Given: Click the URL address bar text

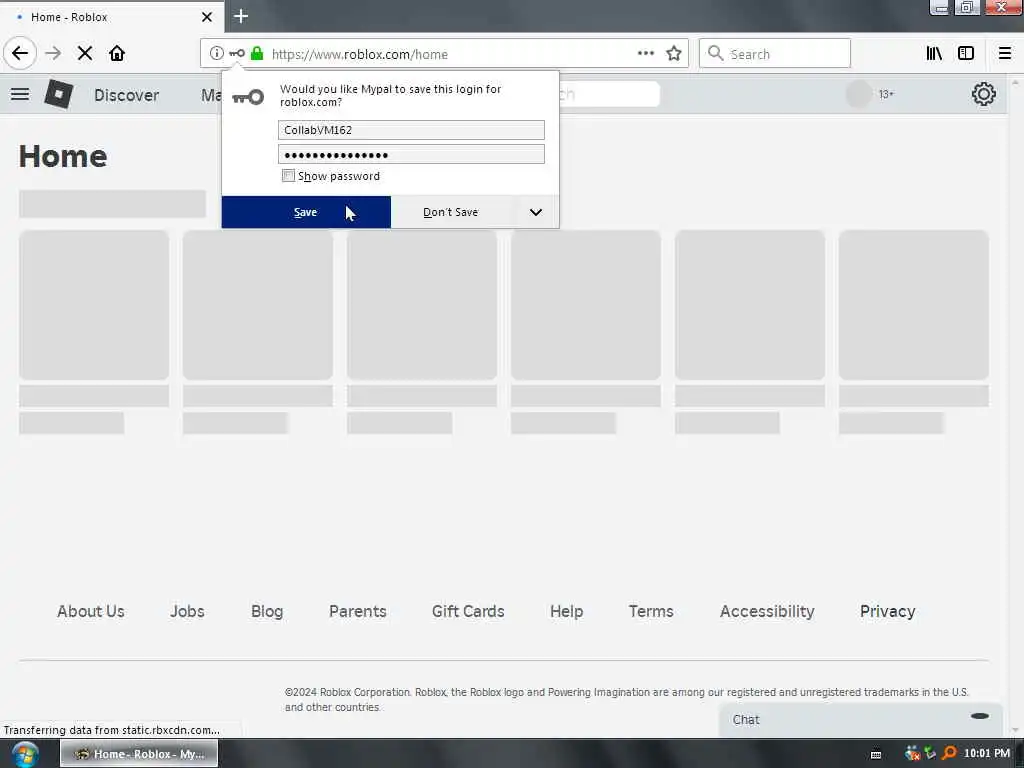Looking at the screenshot, I should tap(360, 54).
